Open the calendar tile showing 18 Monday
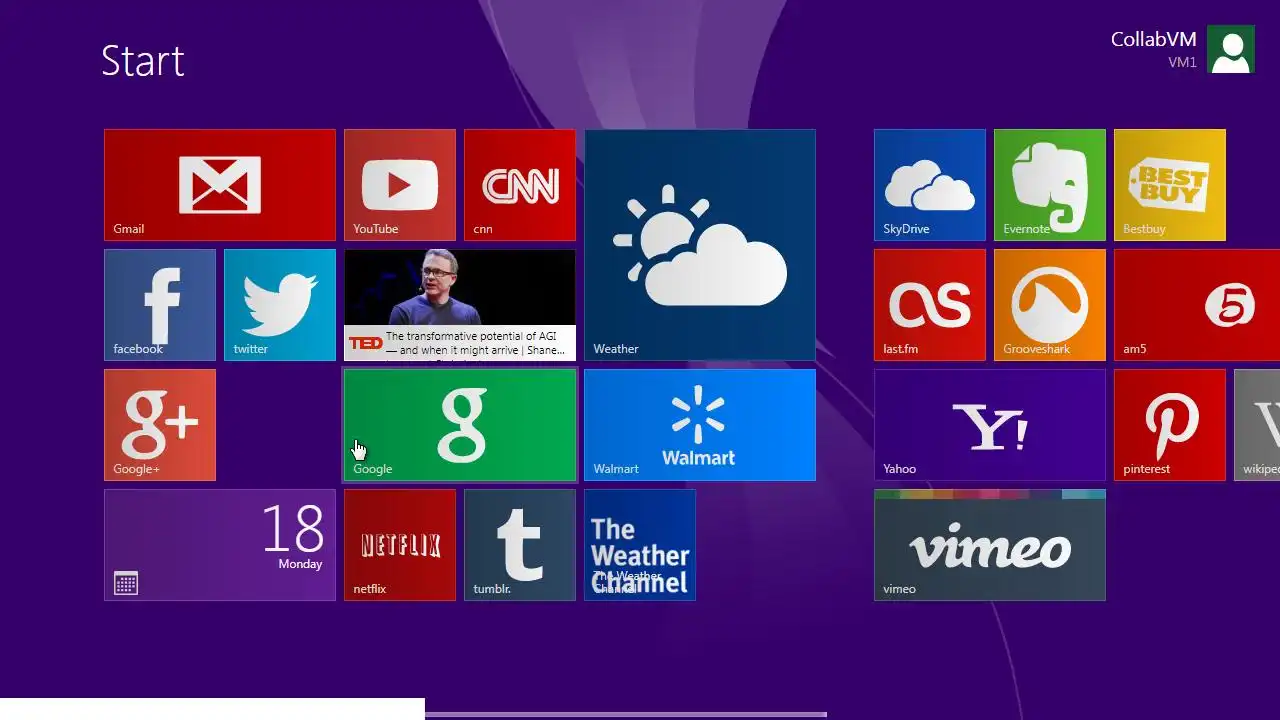 [x=220, y=545]
